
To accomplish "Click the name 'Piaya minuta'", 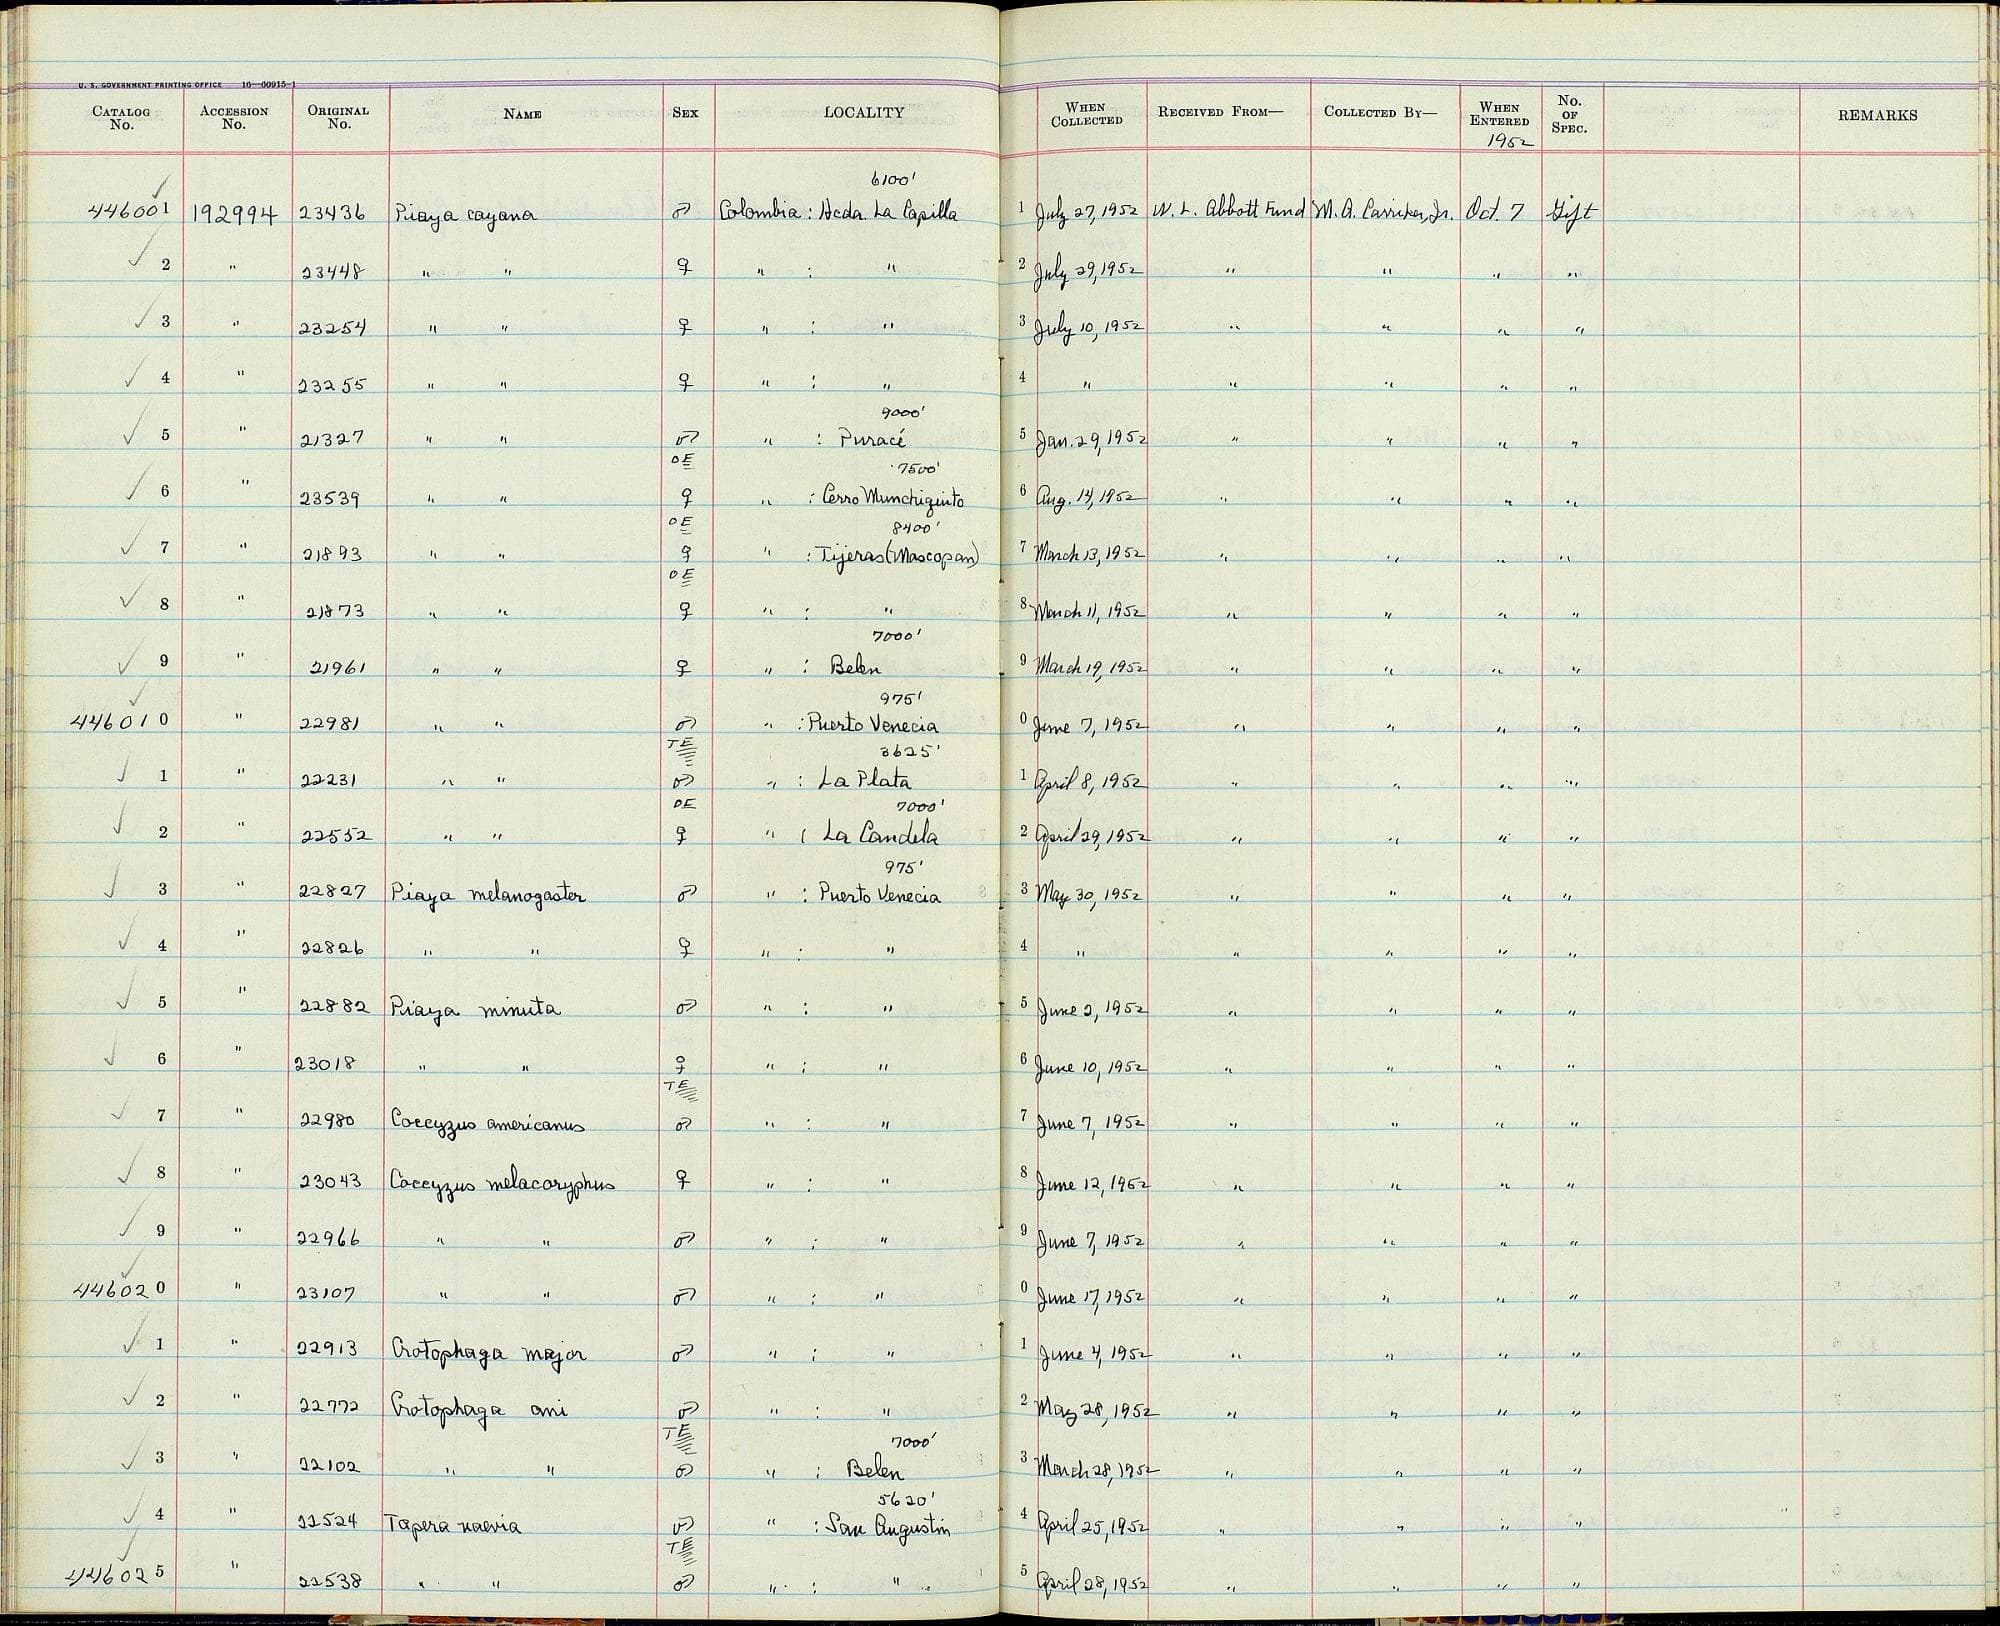I will click(476, 1009).
